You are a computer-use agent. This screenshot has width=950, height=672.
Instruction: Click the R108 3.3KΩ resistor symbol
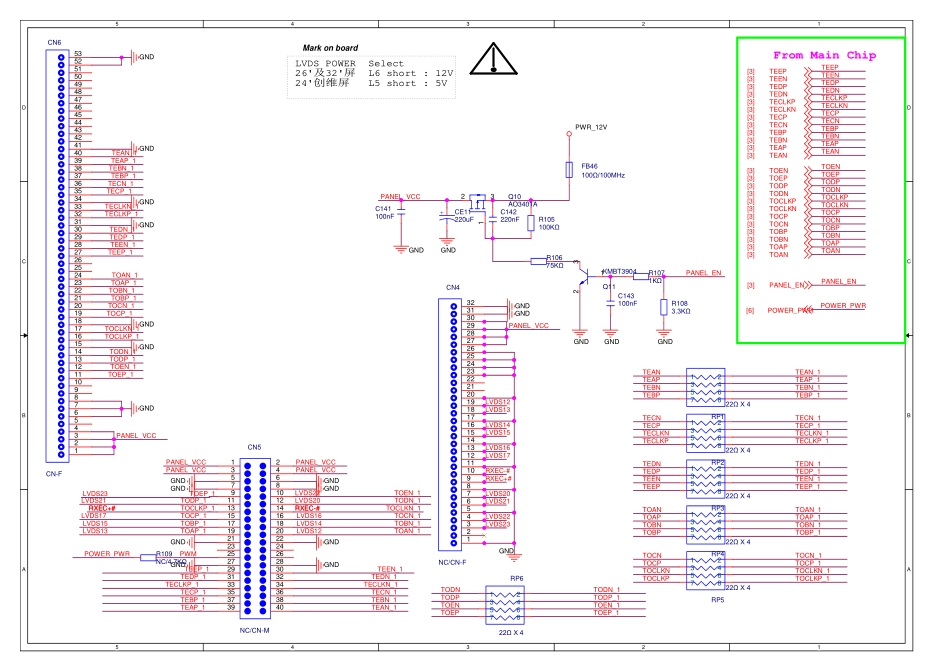click(x=664, y=307)
